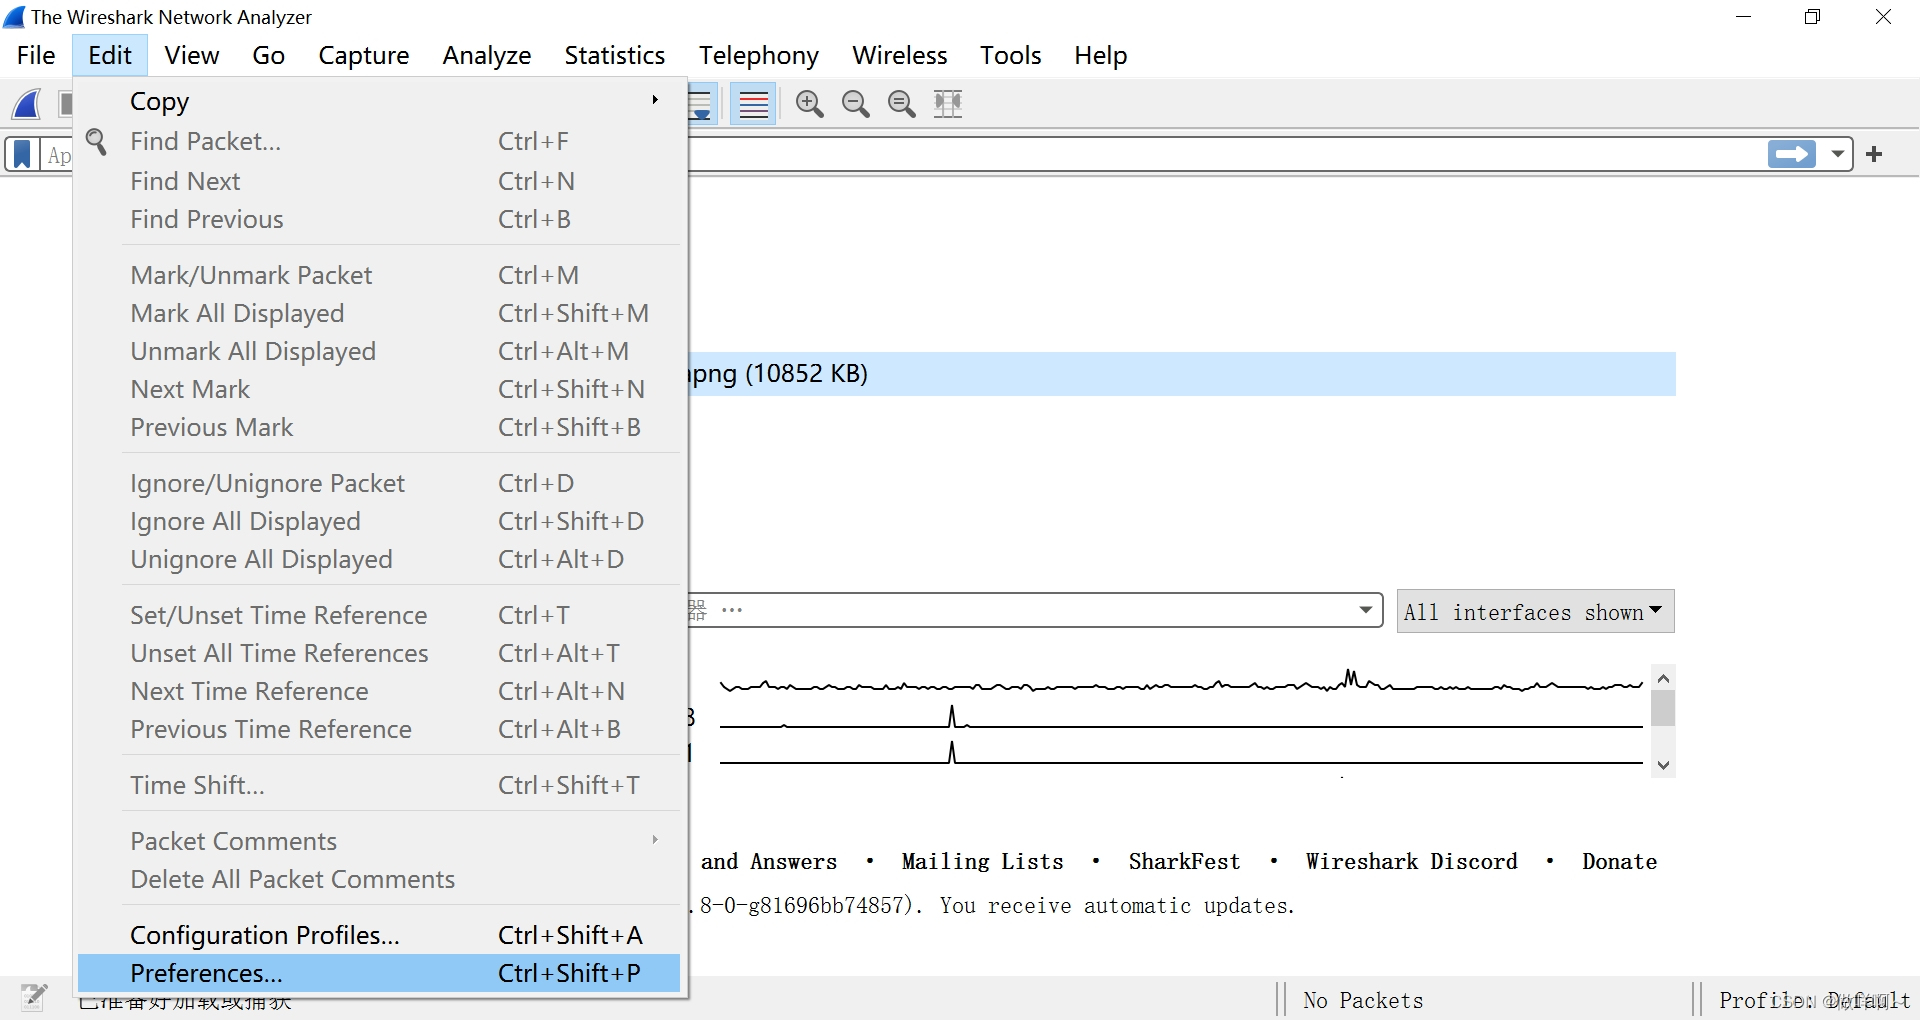Select Mark All Displayed menu entry

coord(379,313)
